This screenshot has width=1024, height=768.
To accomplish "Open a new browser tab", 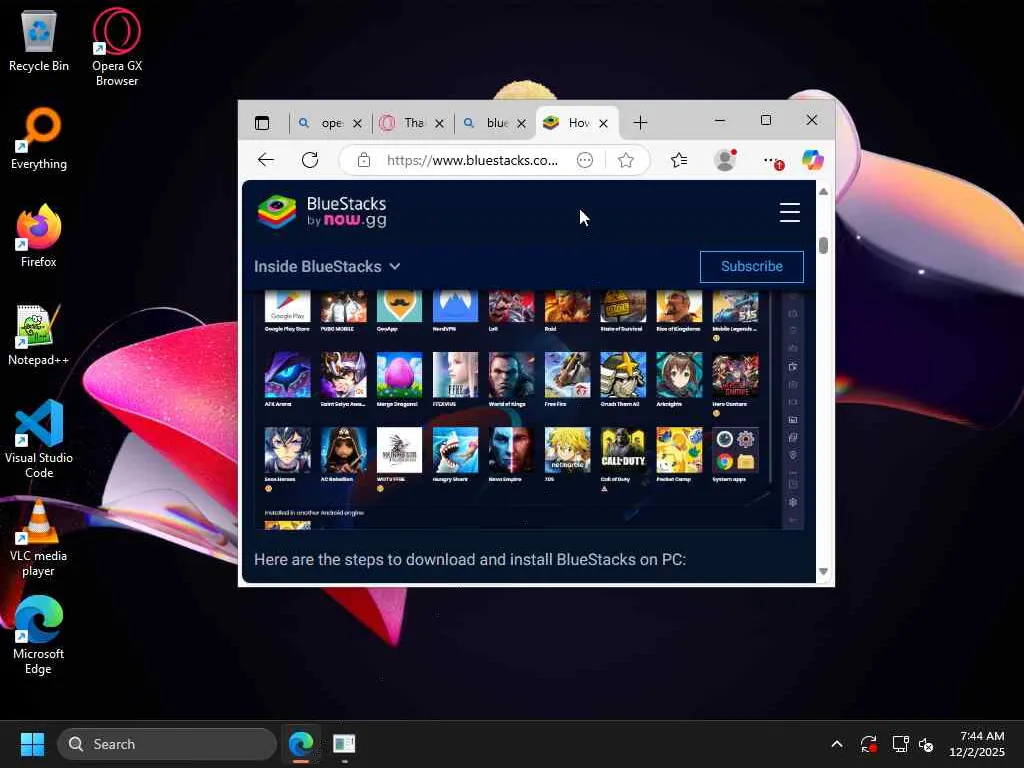I will pos(641,123).
